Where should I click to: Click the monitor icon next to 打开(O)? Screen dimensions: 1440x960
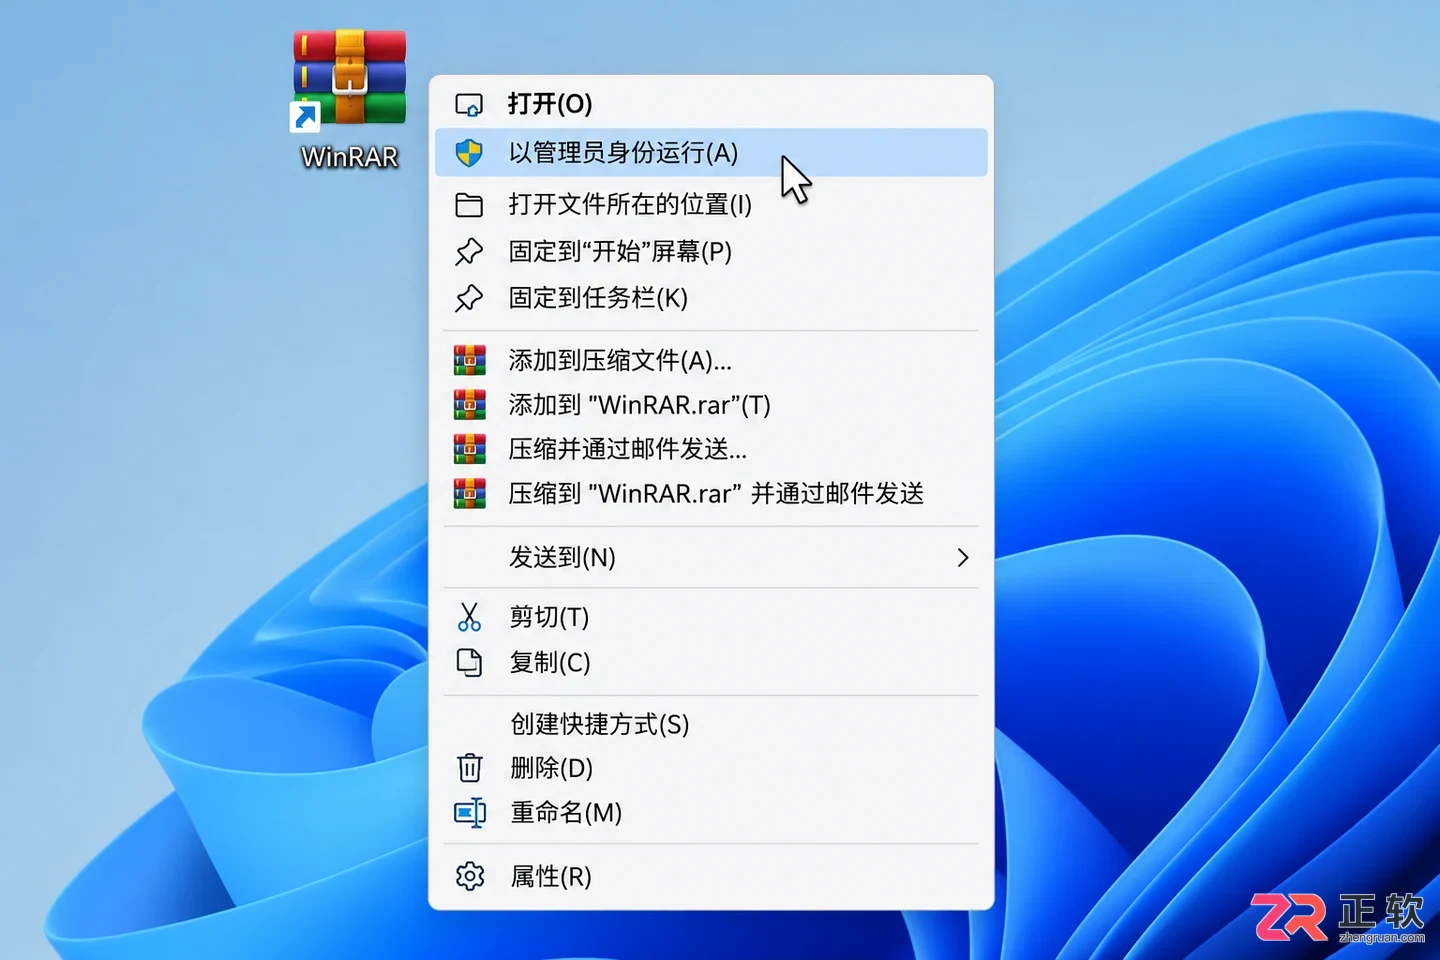pos(469,105)
